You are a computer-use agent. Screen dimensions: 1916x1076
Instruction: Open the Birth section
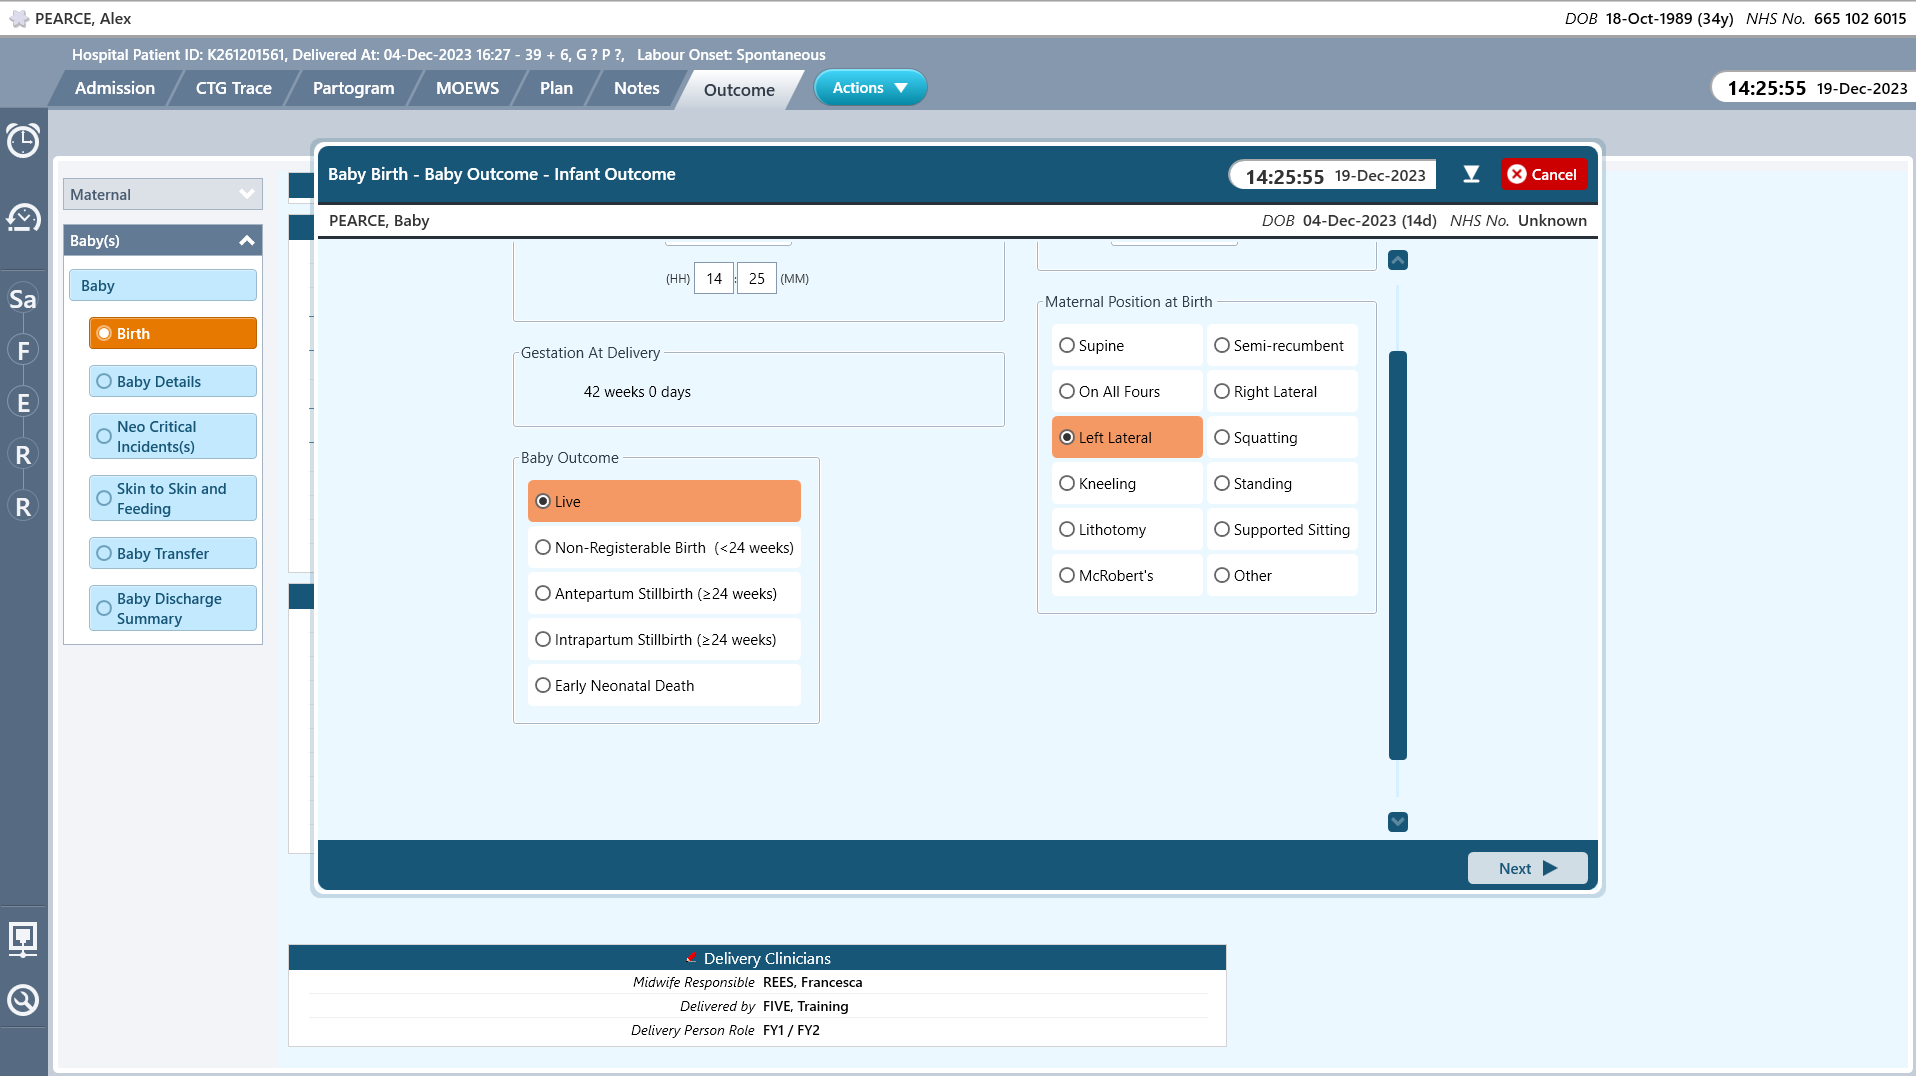(x=173, y=333)
